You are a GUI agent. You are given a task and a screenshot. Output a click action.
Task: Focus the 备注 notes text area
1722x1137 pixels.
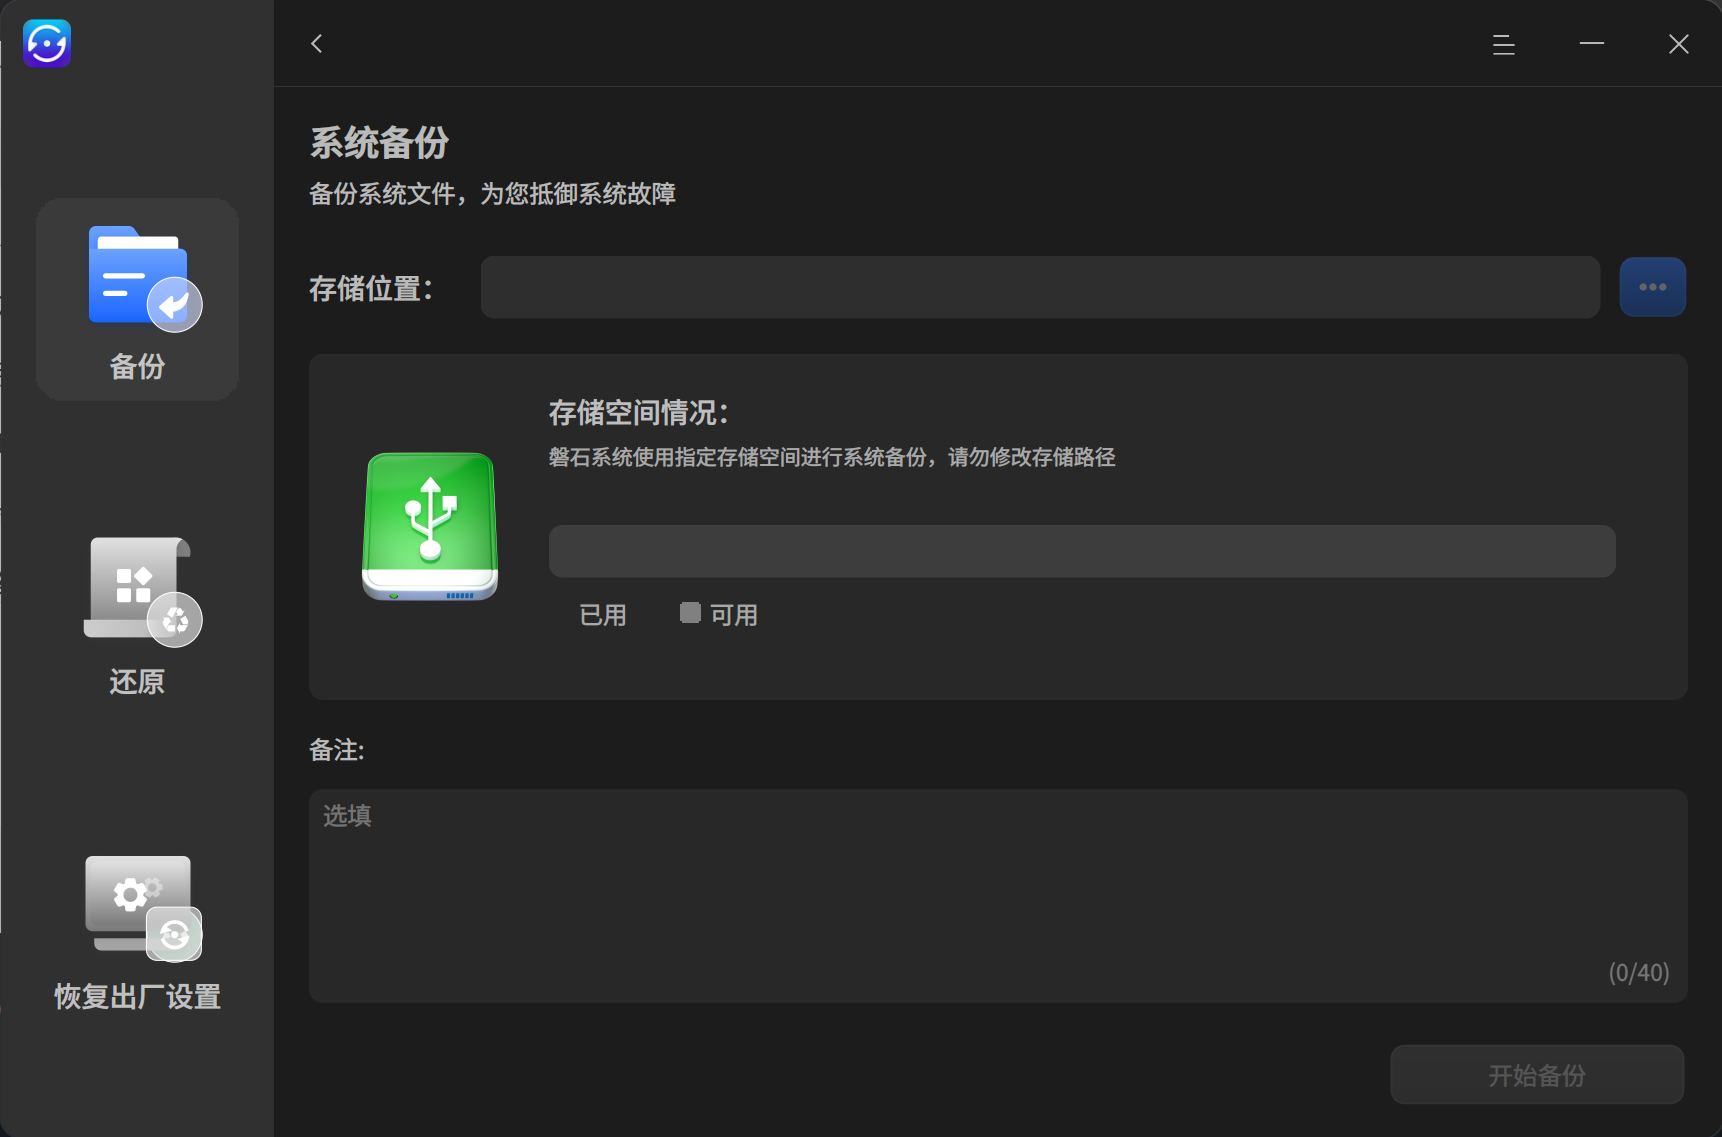point(998,896)
